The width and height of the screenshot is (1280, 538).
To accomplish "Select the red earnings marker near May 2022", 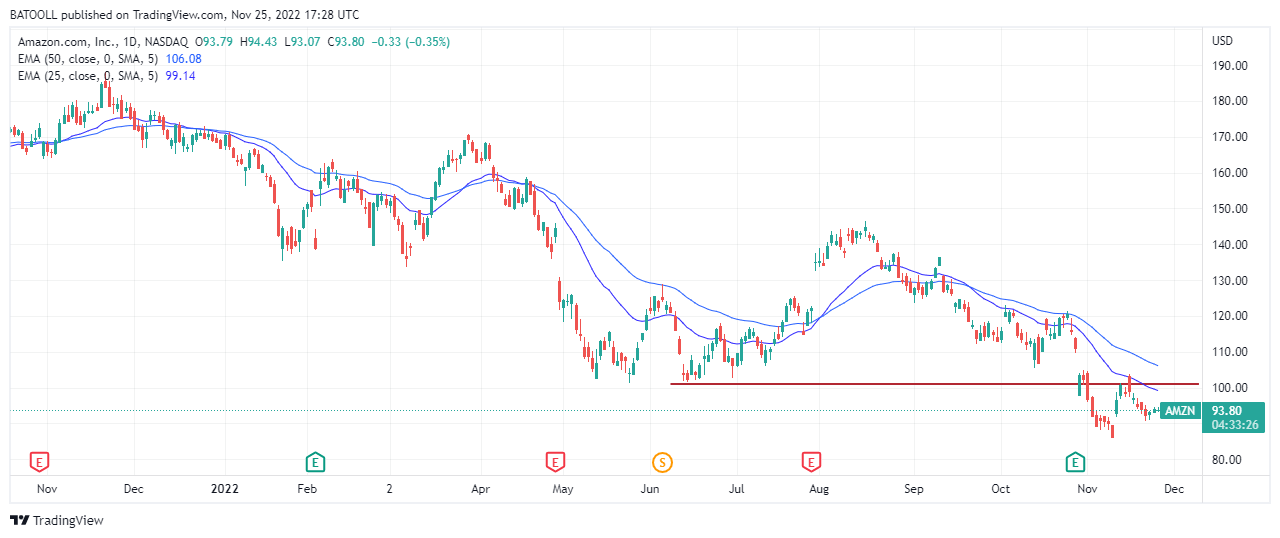I will pyautogui.click(x=554, y=461).
